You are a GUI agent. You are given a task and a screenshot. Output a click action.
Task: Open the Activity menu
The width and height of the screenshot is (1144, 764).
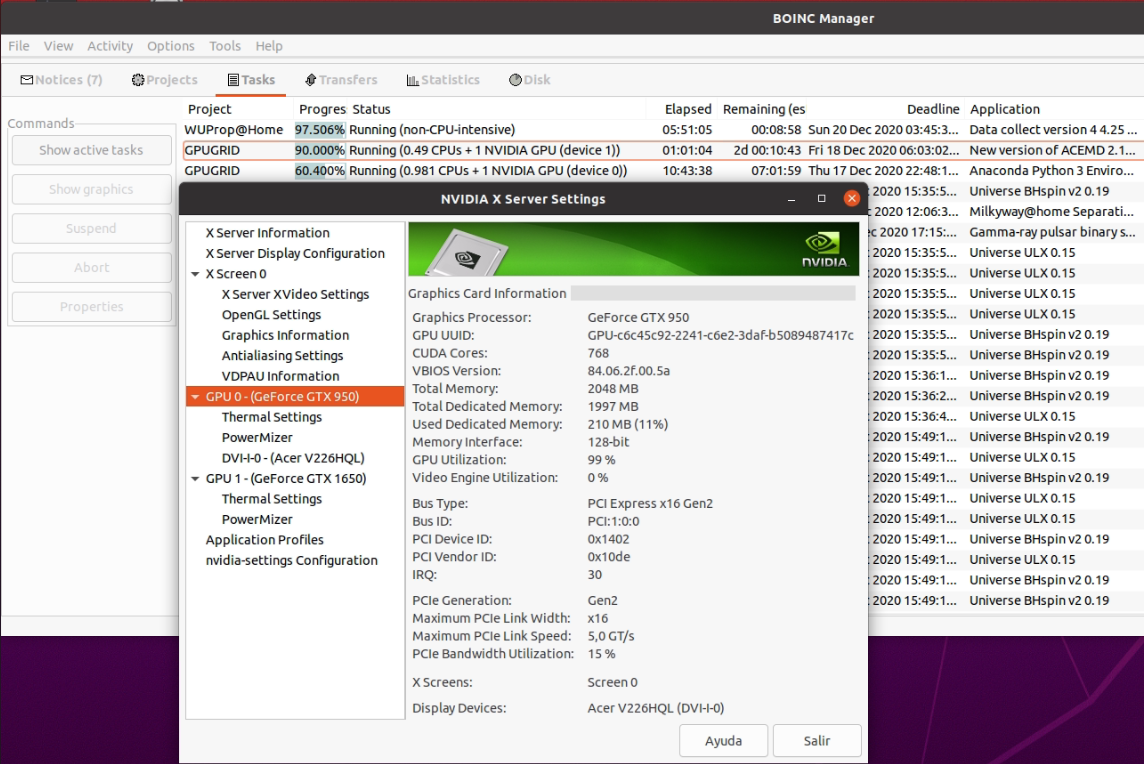pos(110,46)
